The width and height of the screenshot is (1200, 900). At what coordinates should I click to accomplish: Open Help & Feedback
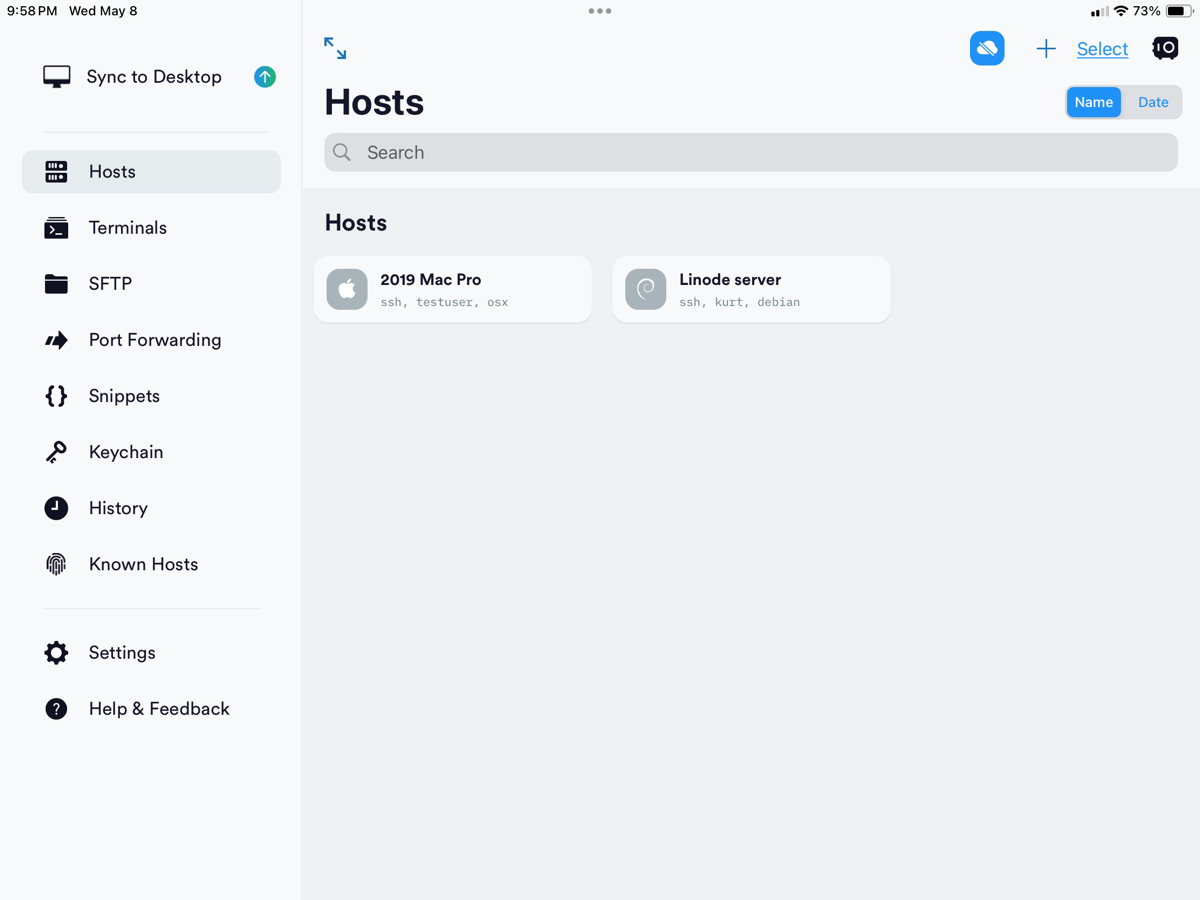click(158, 709)
